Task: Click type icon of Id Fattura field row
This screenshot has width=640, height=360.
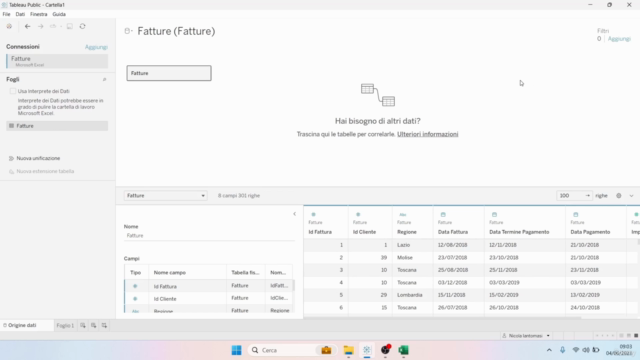Action: click(x=135, y=286)
